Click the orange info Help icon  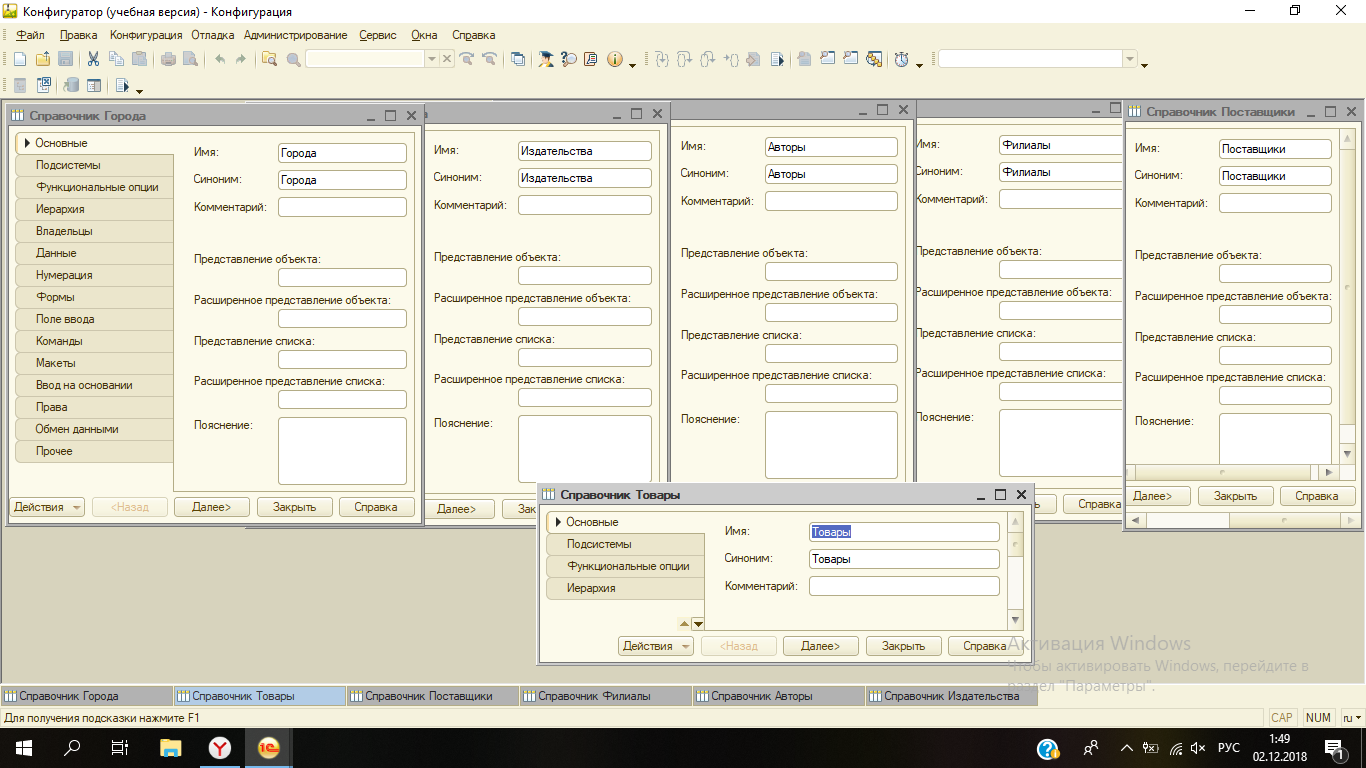615,60
